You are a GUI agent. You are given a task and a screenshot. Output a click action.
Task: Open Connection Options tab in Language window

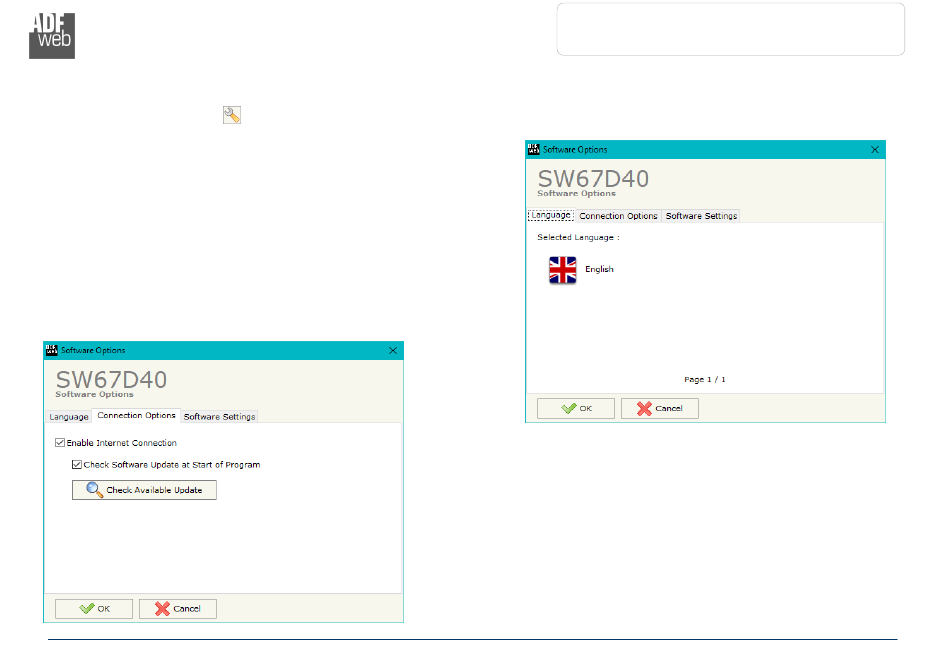(x=618, y=216)
